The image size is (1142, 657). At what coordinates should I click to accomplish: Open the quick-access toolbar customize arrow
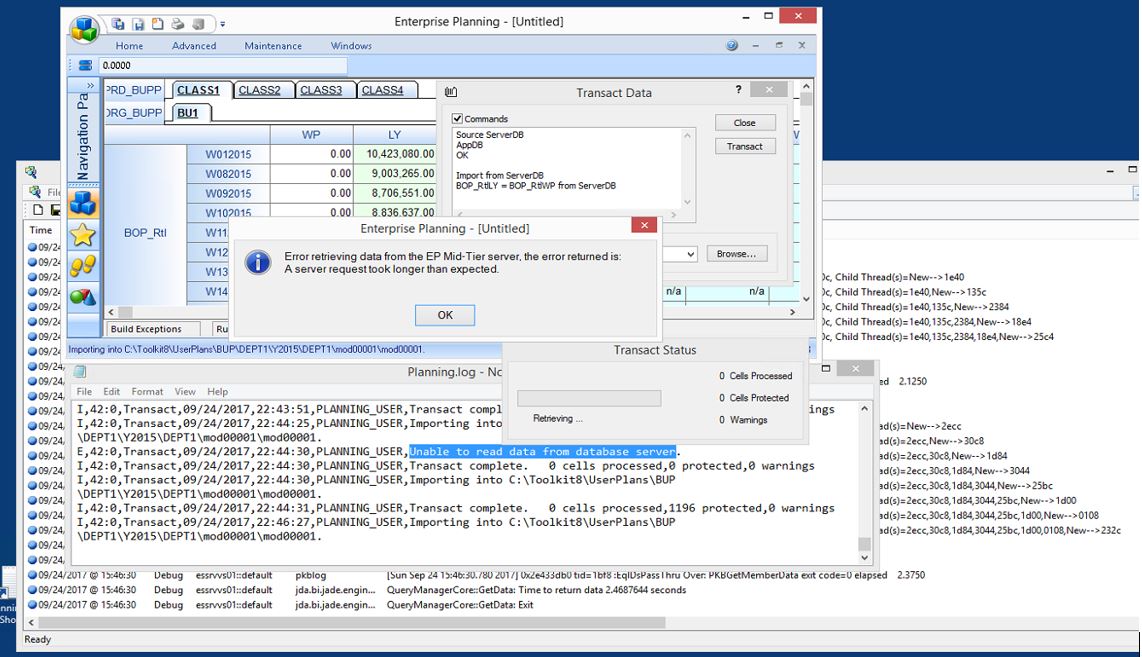(x=223, y=24)
